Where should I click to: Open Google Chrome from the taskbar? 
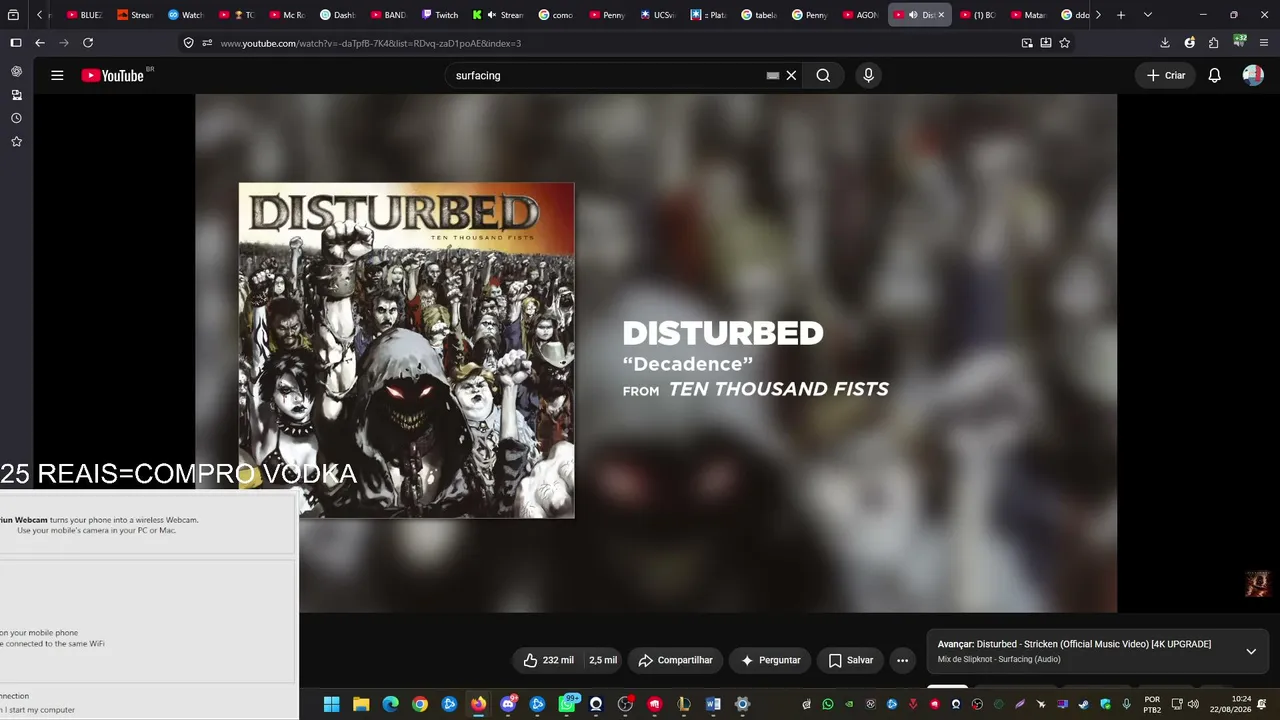pyautogui.click(x=420, y=704)
